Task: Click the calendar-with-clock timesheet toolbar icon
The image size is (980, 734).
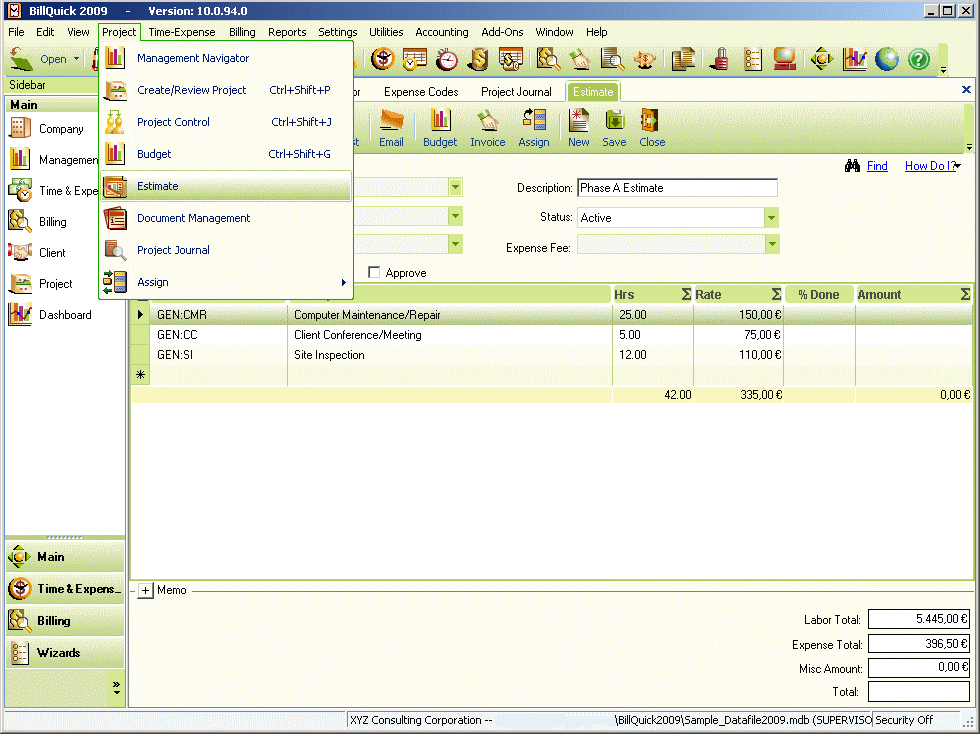Action: 415,59
